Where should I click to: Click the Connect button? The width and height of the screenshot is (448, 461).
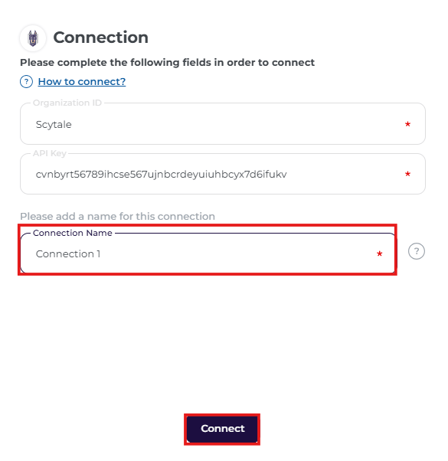click(222, 429)
